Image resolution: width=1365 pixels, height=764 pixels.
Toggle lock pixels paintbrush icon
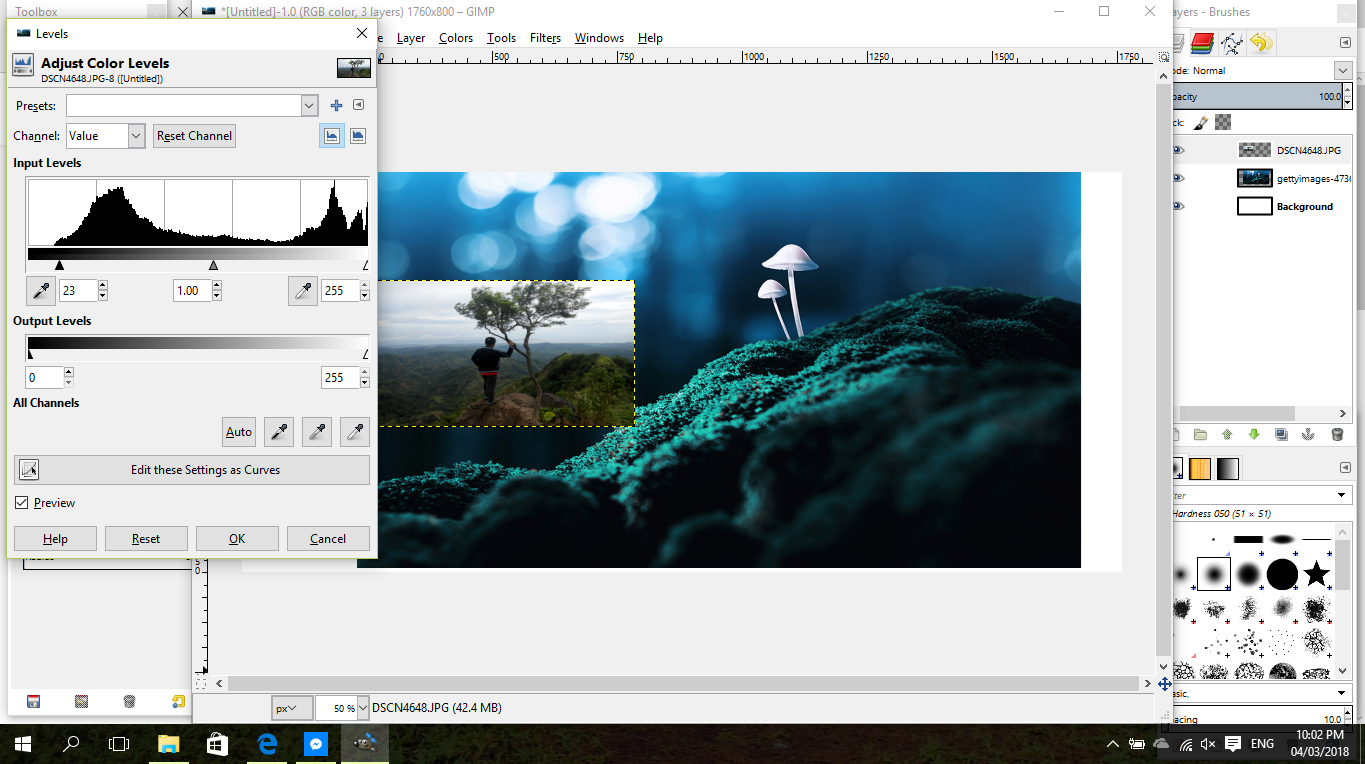point(1201,122)
